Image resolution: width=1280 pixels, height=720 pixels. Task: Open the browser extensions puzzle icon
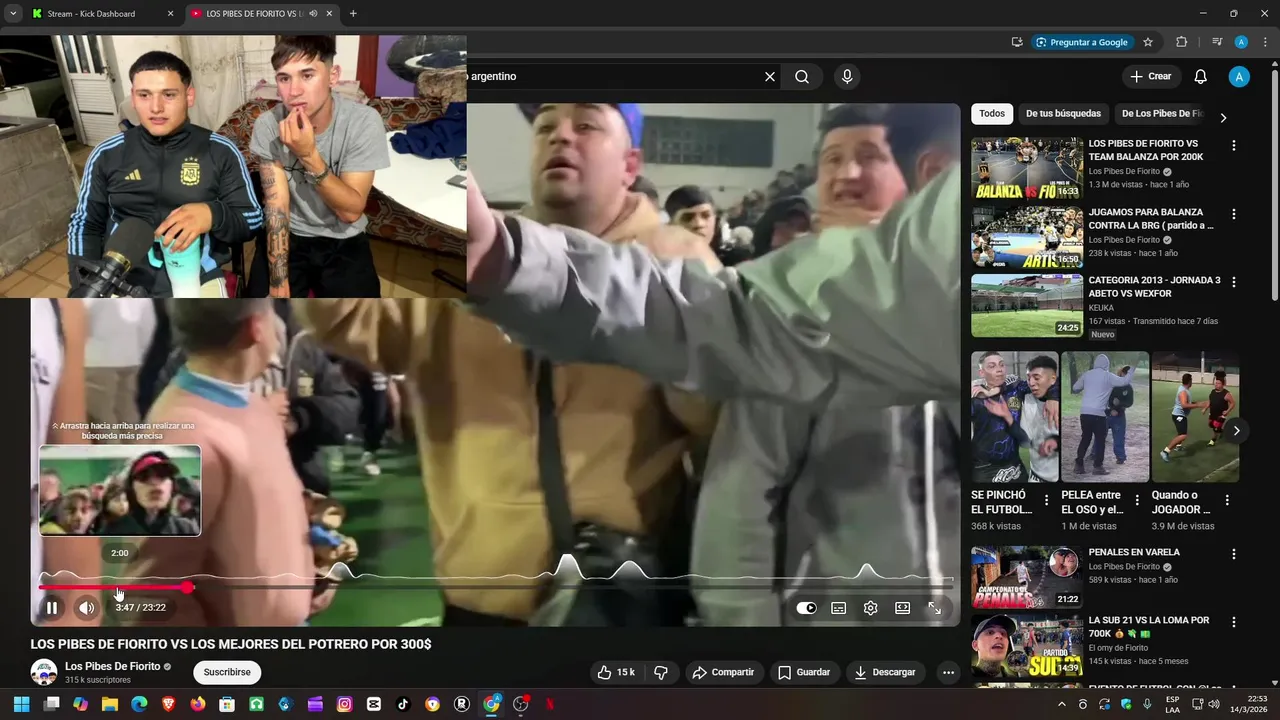point(1181,42)
